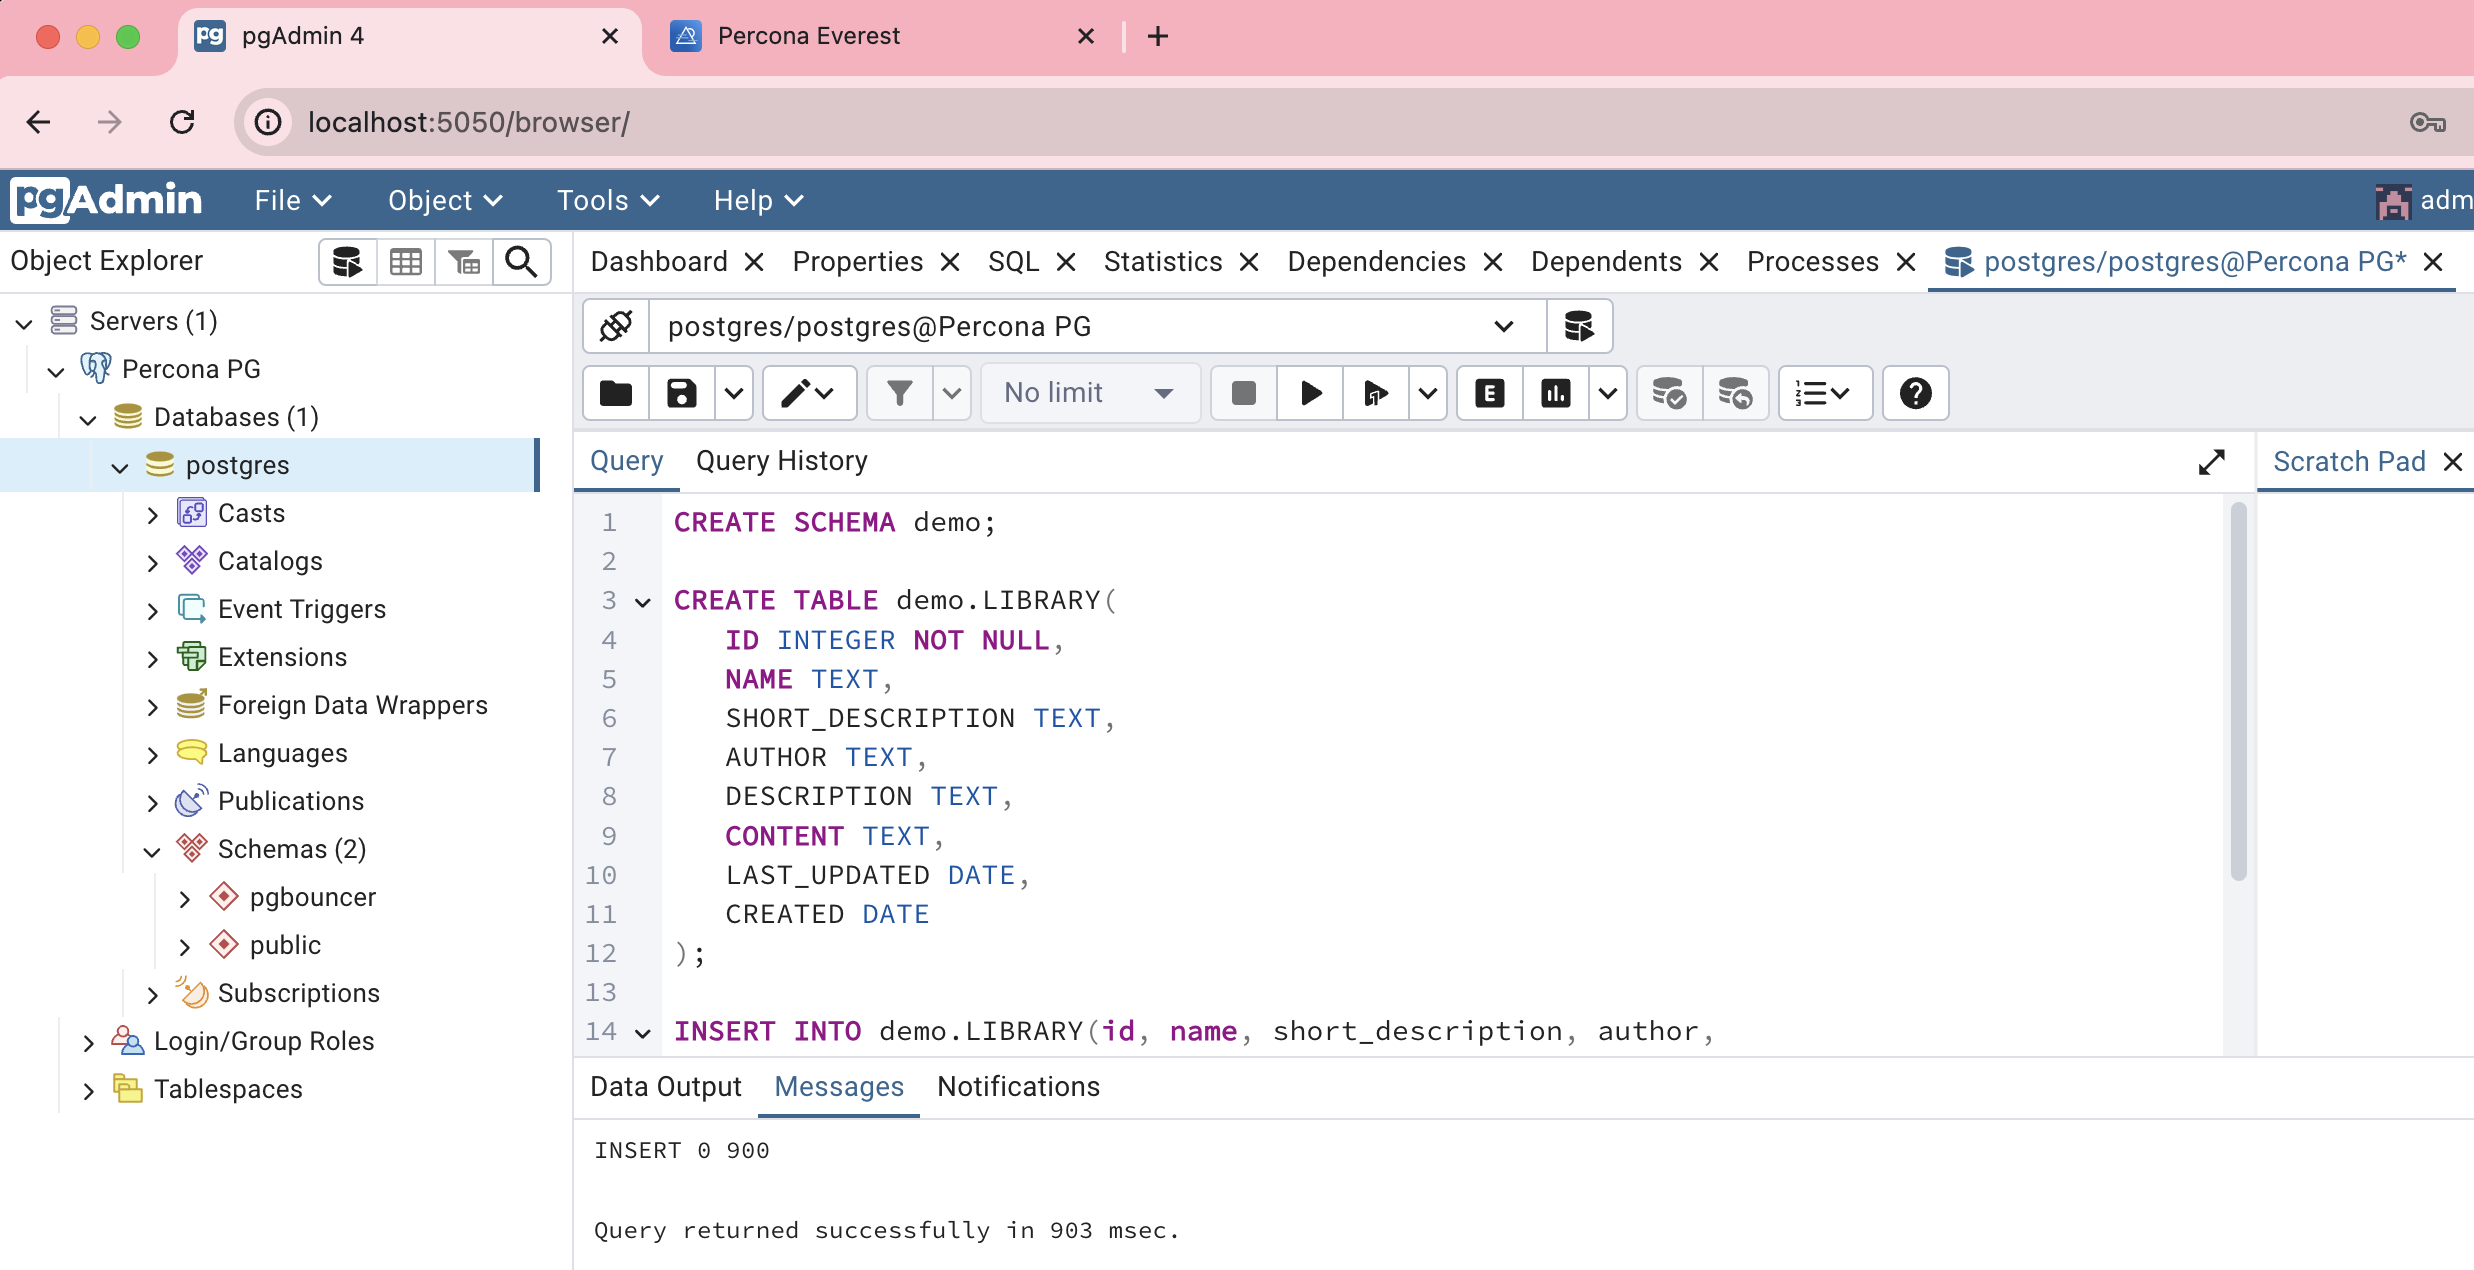Click the Explain (E) icon
The height and width of the screenshot is (1270, 2474).
[x=1489, y=393]
